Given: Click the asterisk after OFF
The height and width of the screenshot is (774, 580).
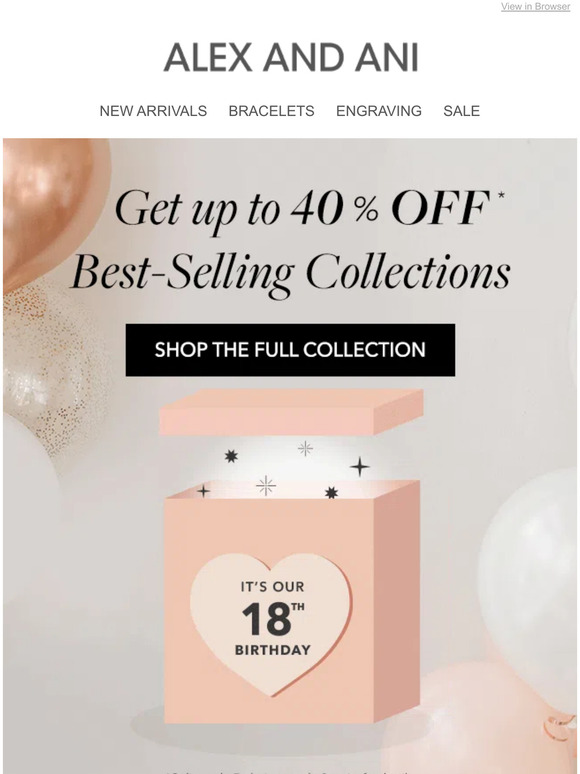Looking at the screenshot, I should tap(501, 195).
